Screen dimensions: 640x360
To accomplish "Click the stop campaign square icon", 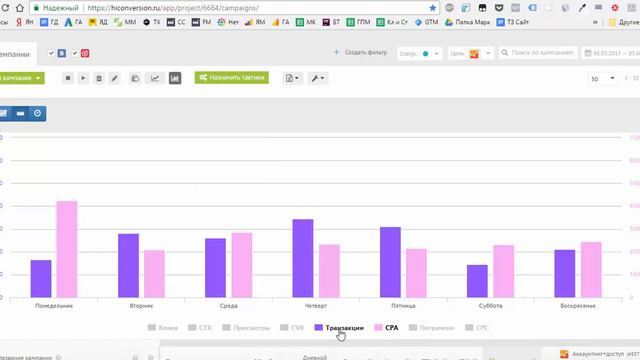I will (68, 78).
